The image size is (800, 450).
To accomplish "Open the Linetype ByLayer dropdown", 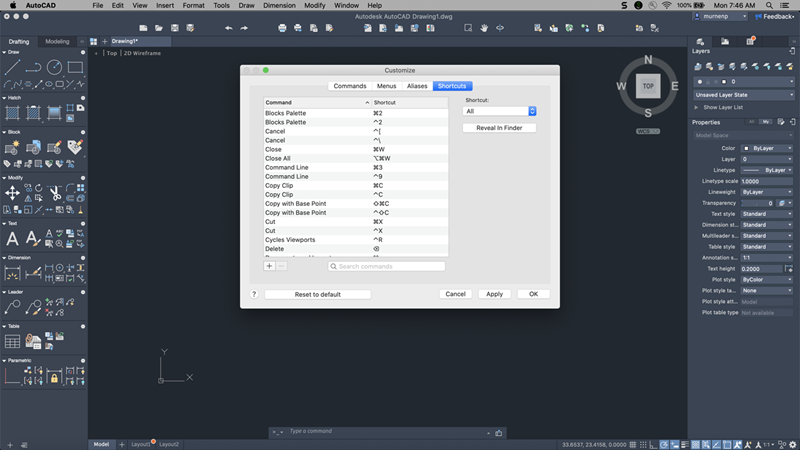I will point(767,170).
